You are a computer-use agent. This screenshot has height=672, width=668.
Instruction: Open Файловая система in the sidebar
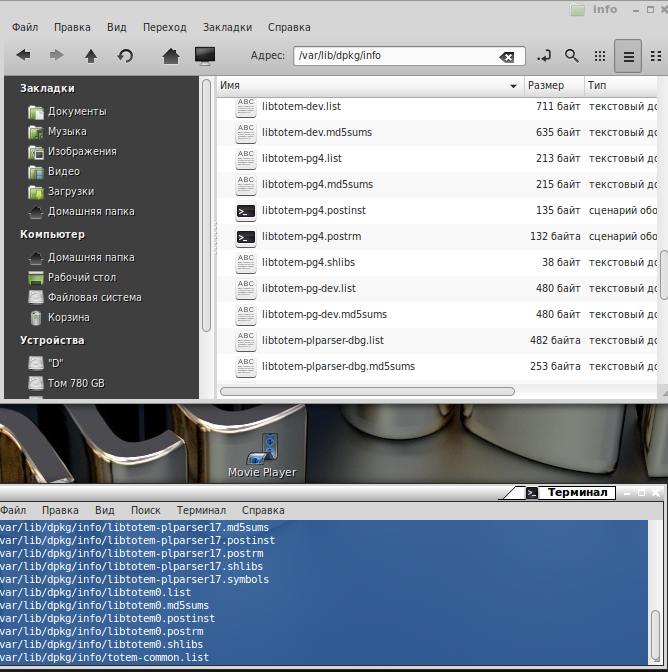coord(94,297)
